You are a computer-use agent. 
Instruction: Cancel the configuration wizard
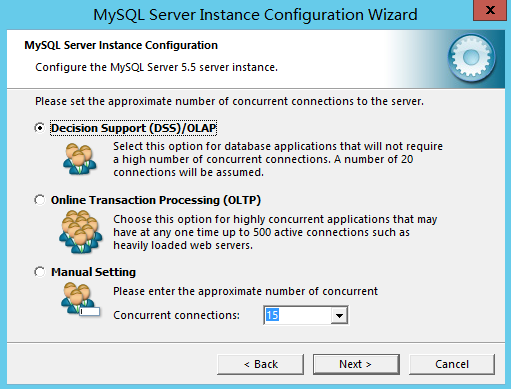pos(452,364)
